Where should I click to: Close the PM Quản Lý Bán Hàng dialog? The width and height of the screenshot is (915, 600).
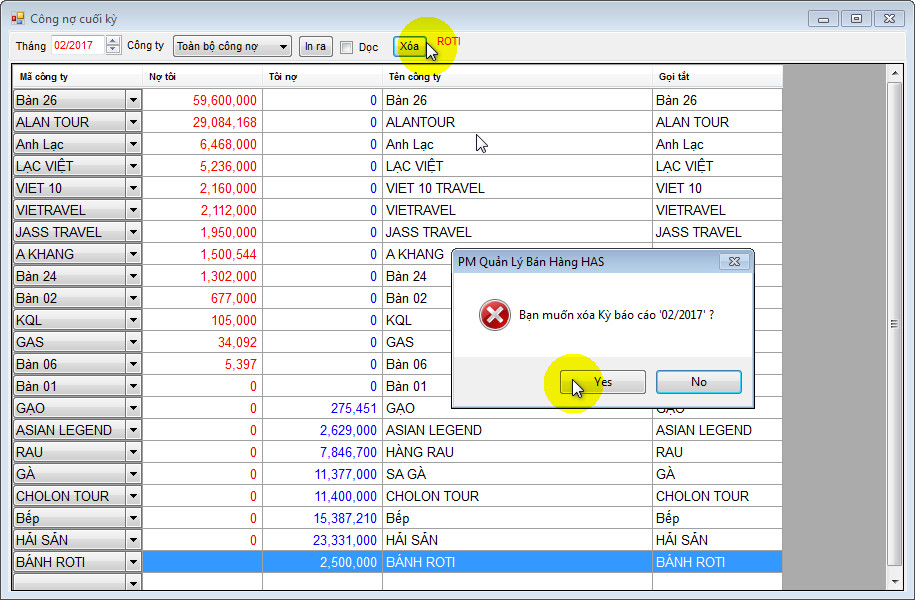(x=734, y=261)
